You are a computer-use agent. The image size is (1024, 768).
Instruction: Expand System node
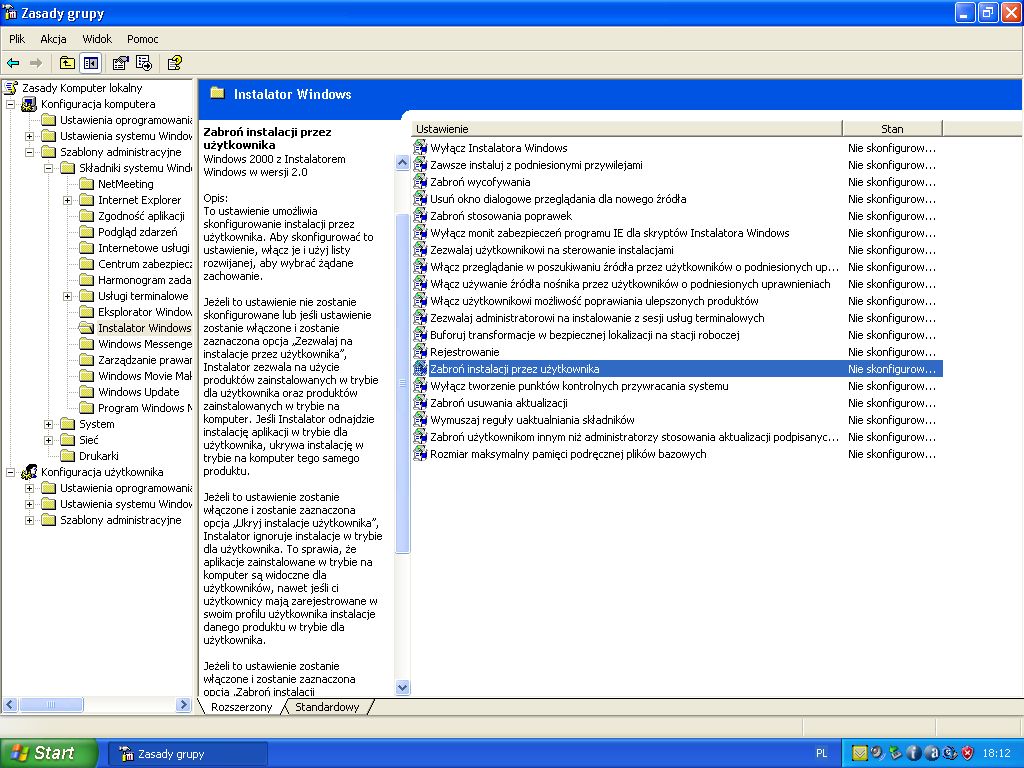pos(48,424)
